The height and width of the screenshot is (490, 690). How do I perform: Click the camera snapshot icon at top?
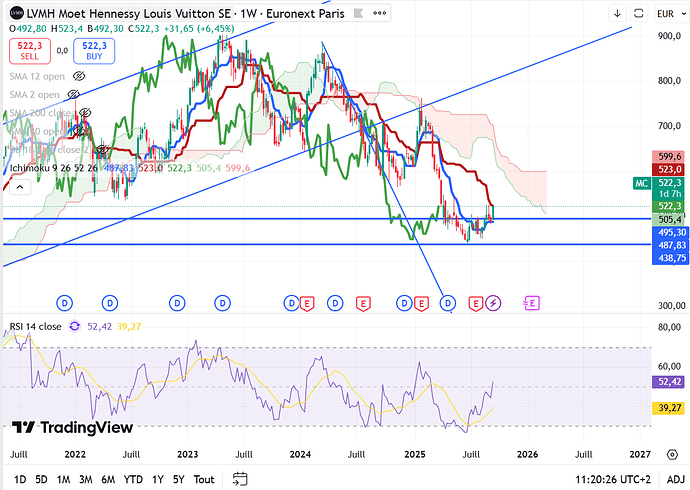[x=637, y=13]
